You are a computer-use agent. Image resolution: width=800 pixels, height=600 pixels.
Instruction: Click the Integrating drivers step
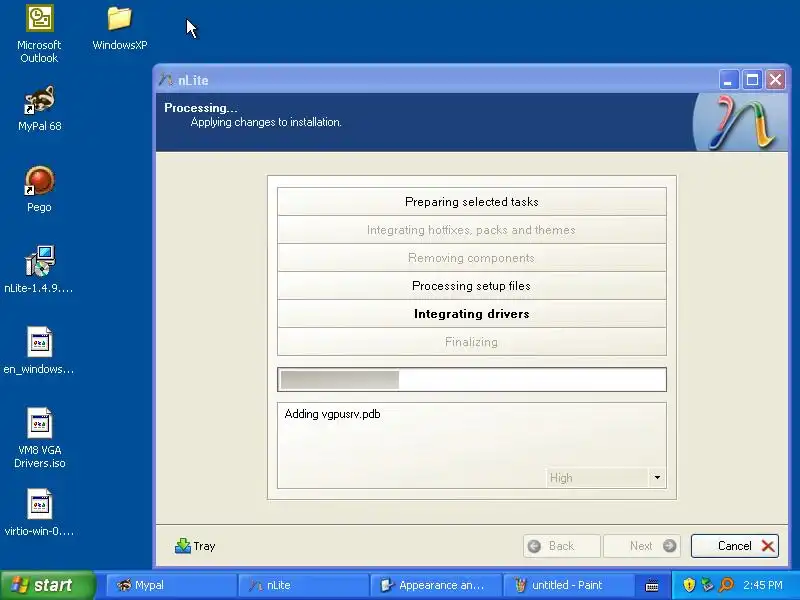pyautogui.click(x=472, y=314)
